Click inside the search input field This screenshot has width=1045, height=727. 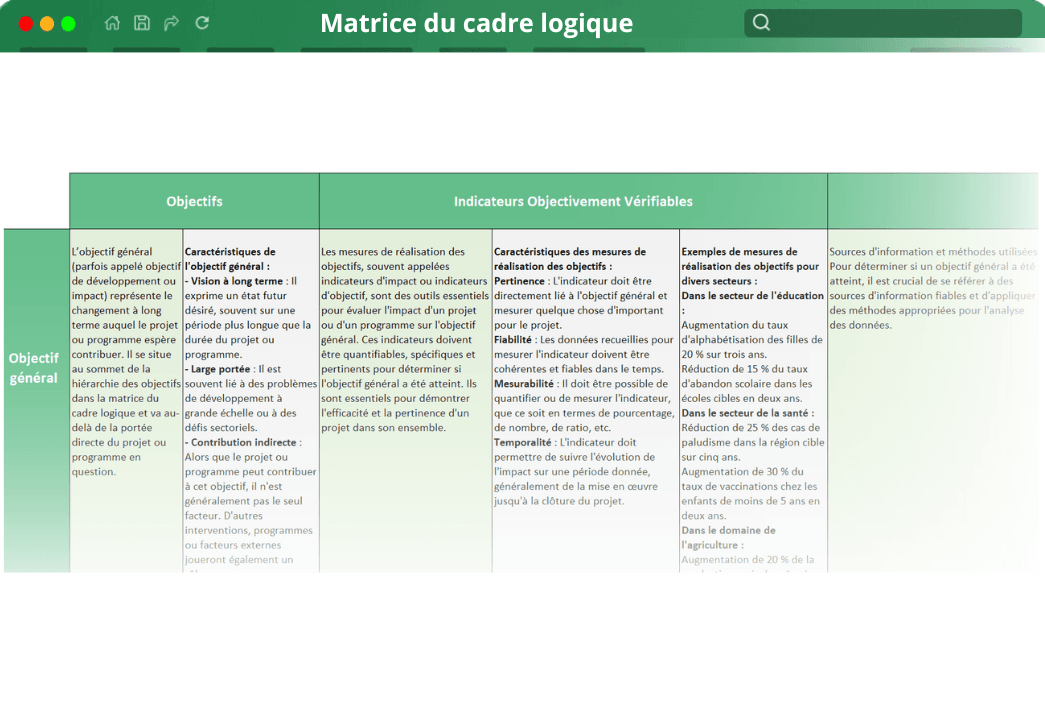tap(880, 21)
